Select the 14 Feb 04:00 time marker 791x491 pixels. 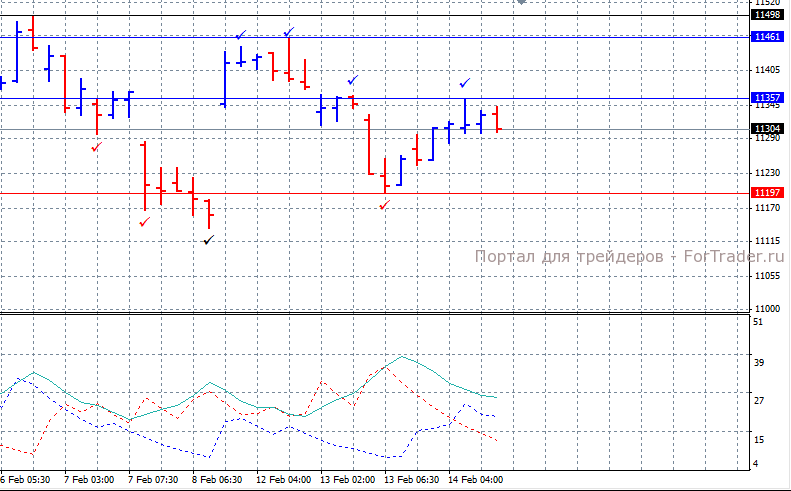[x=476, y=480]
